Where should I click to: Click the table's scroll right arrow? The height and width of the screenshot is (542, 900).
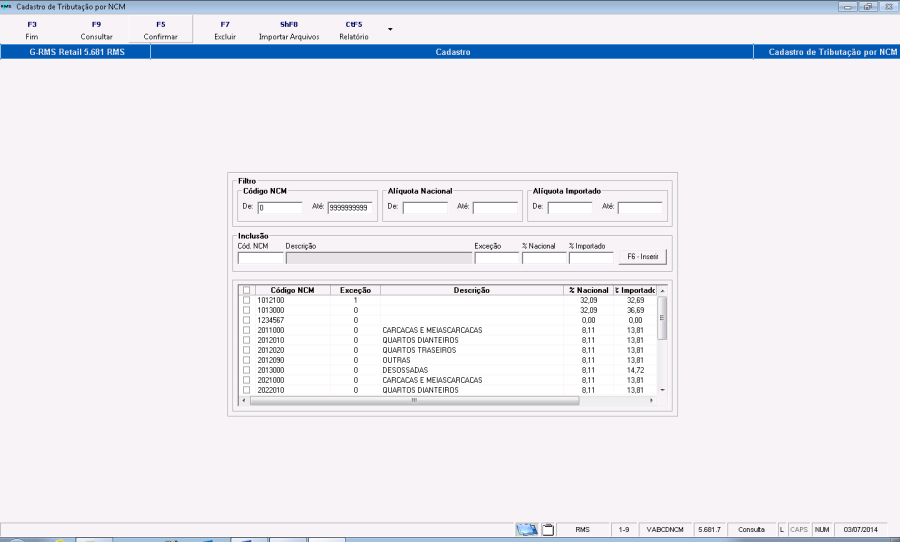[x=651, y=400]
